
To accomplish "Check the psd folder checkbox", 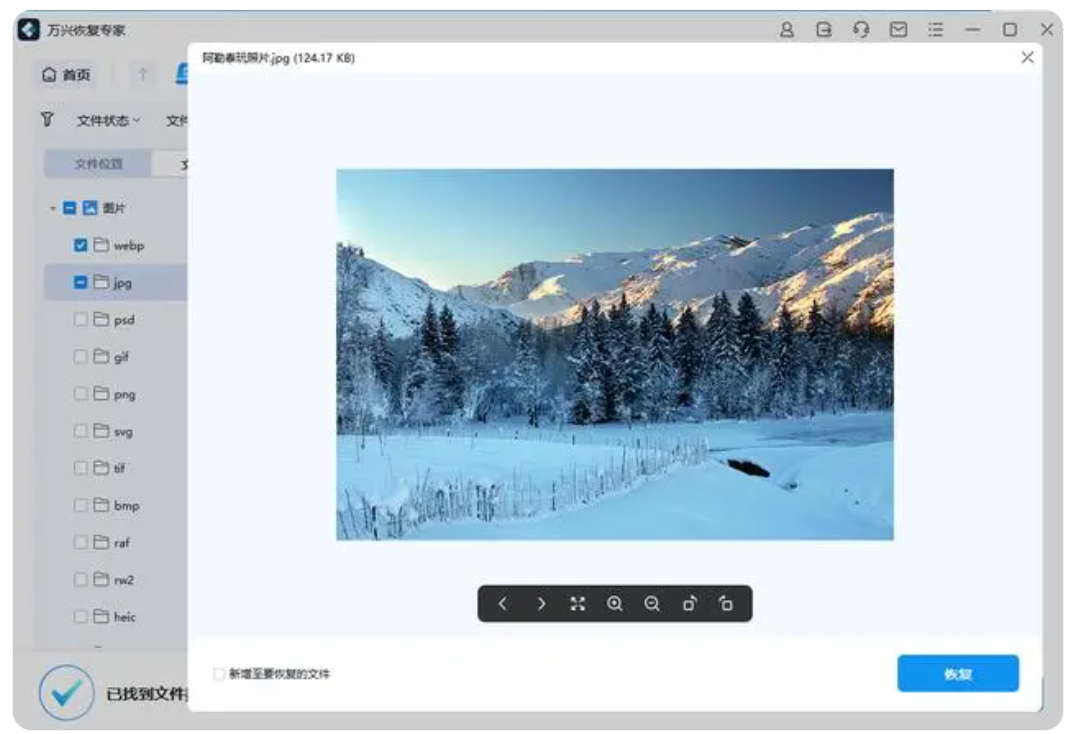I will point(80,320).
